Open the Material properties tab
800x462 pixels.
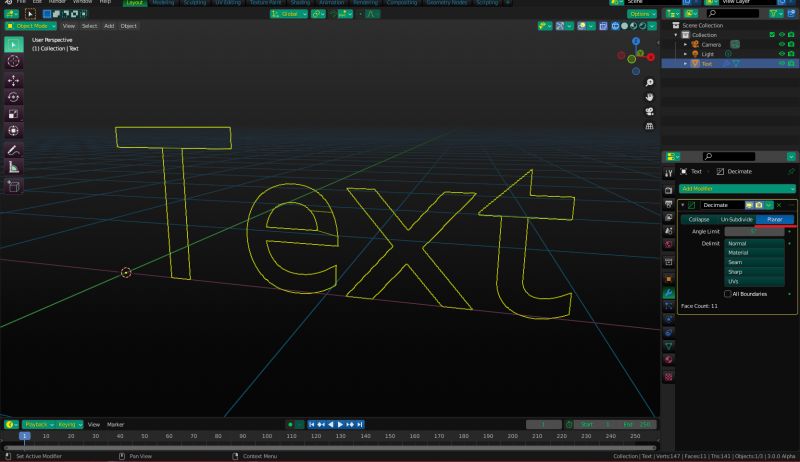point(668,359)
